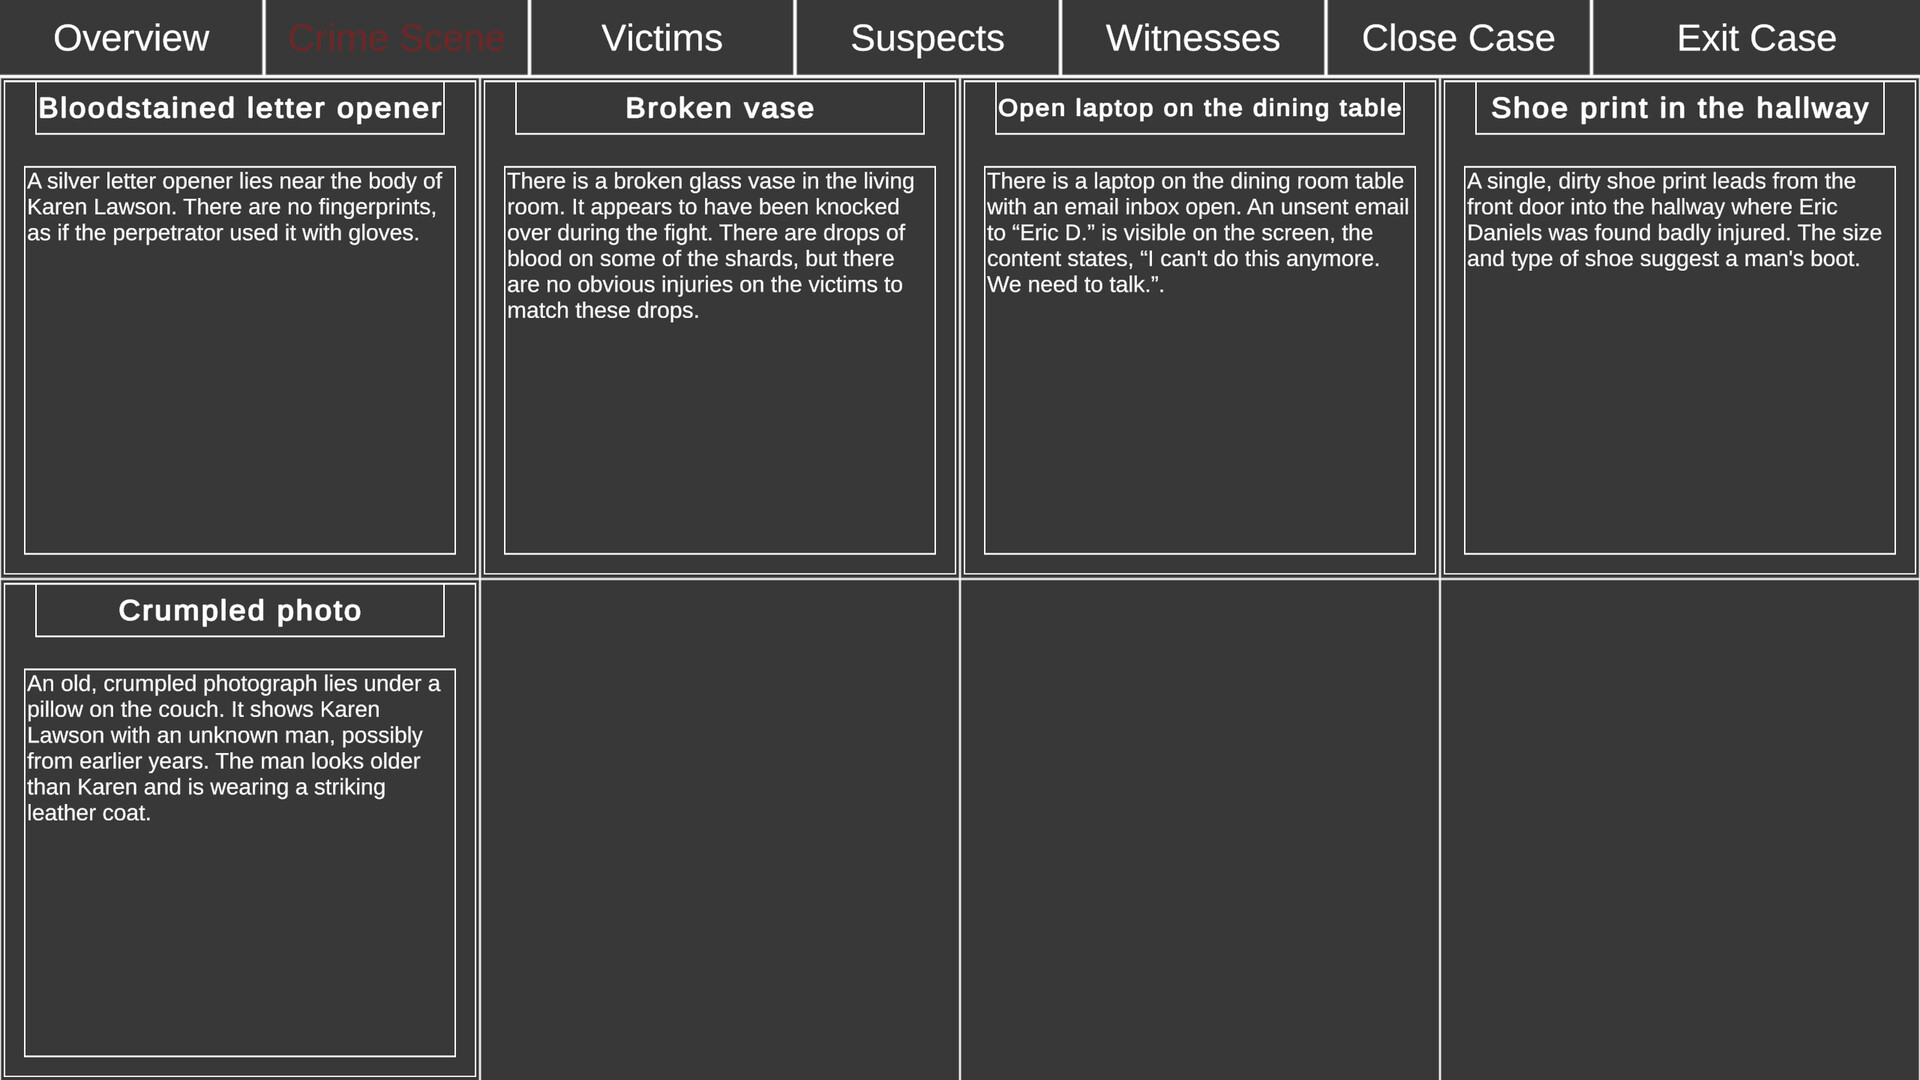Select Open laptop on the dining table heading
This screenshot has width=1920, height=1080.
point(1199,108)
